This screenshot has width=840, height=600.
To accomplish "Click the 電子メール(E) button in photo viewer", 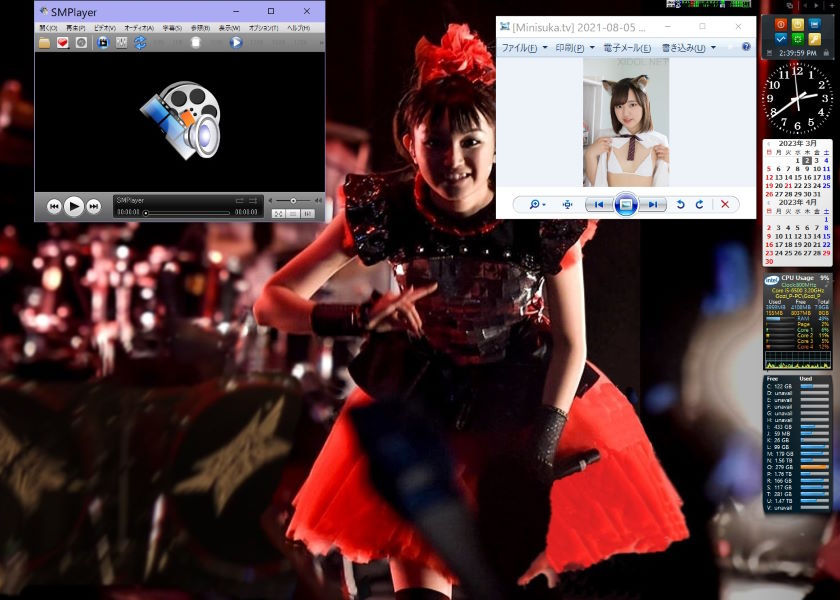I will coord(627,48).
